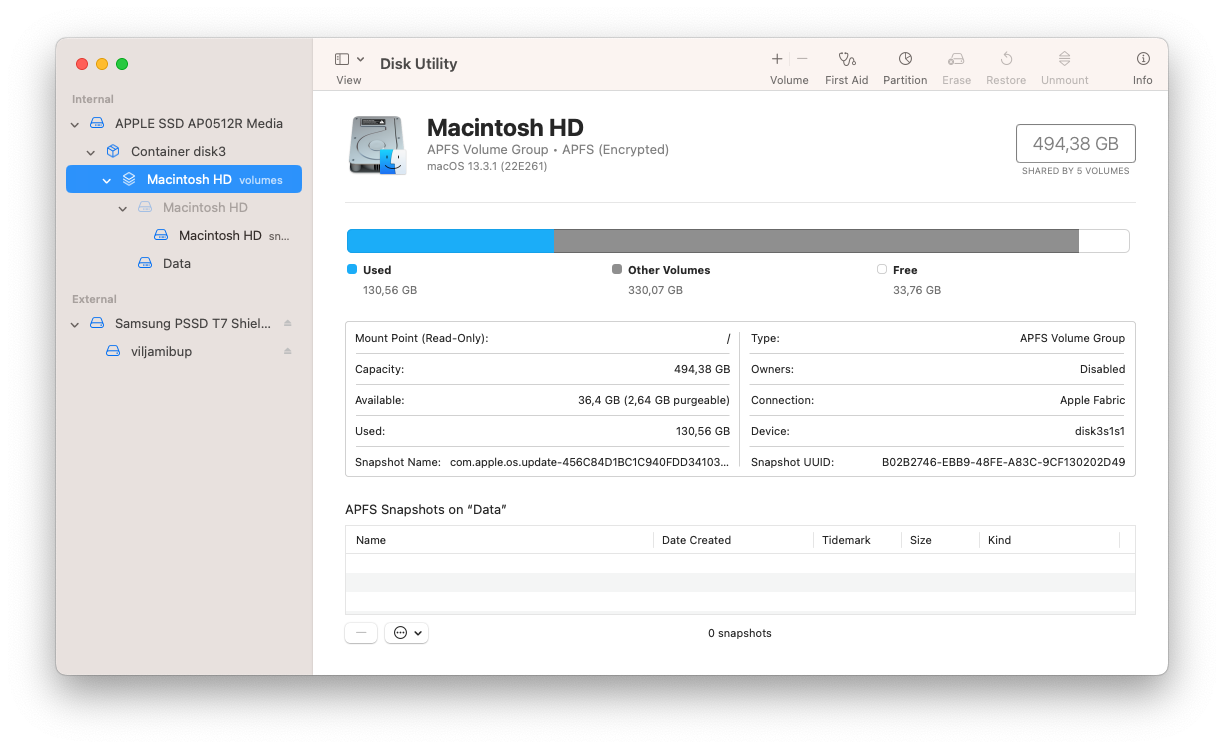Sort snapshots by Date Created column
Viewport: 1224px width, 749px height.
734,540
